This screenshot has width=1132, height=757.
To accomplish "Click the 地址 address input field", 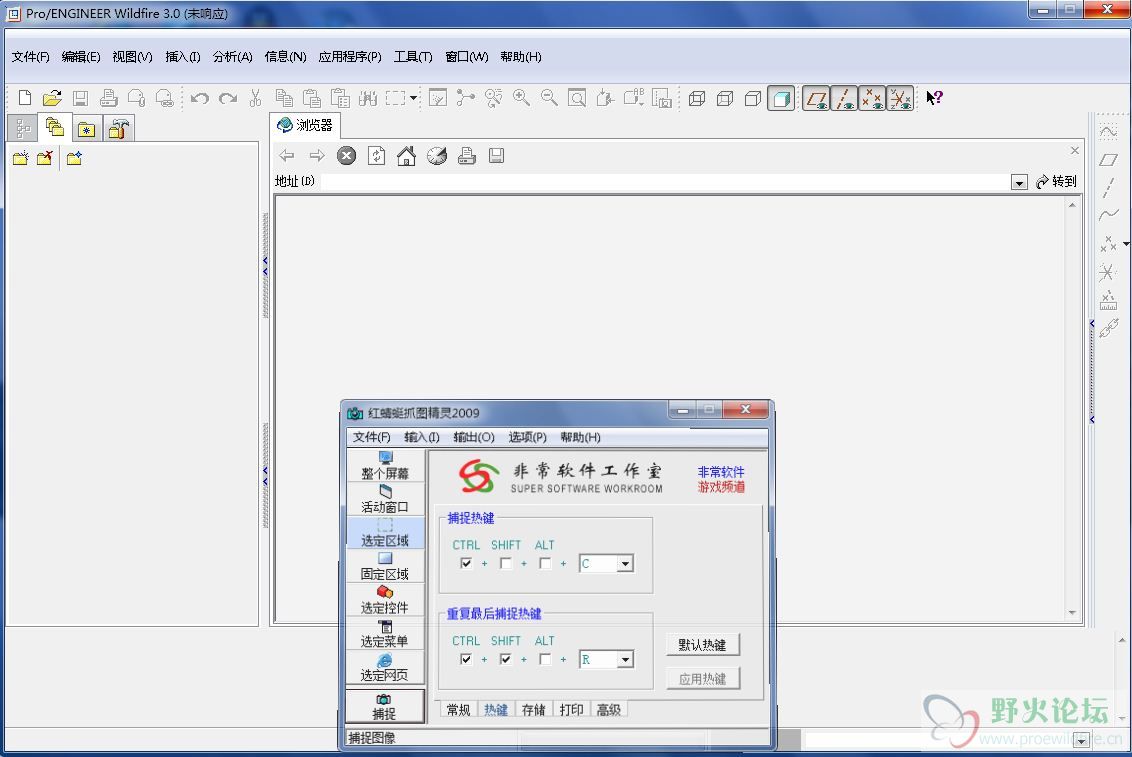I will pyautogui.click(x=665, y=182).
